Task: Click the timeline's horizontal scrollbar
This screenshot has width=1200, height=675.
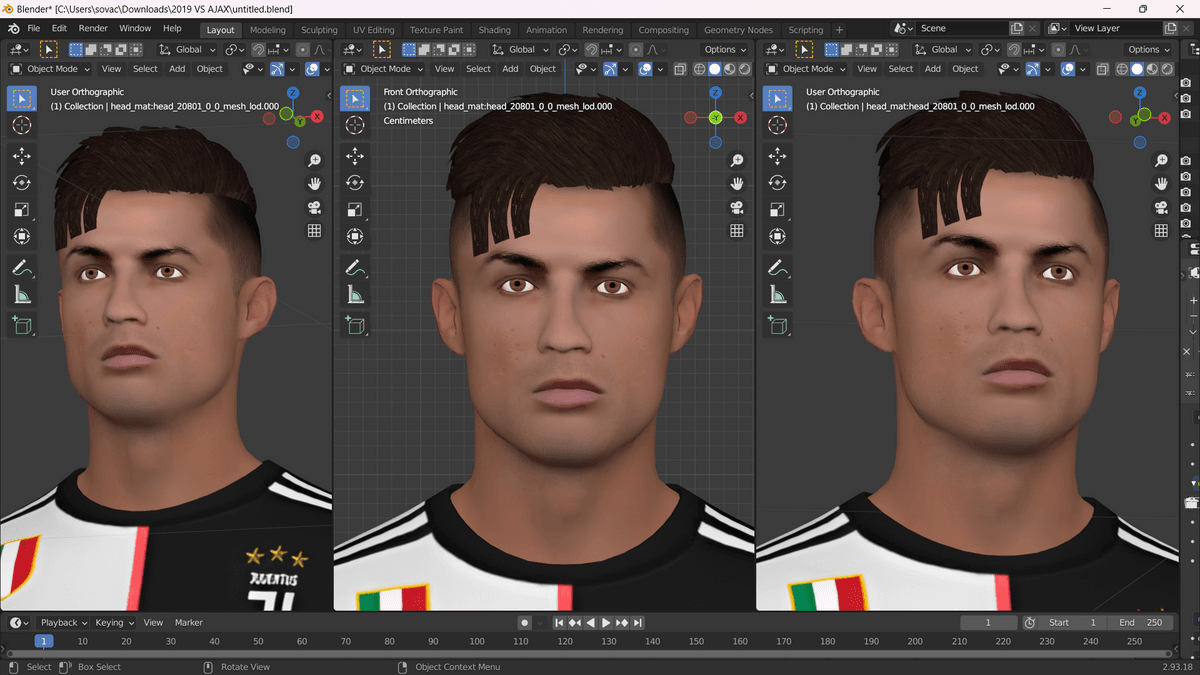Action: tap(600, 654)
